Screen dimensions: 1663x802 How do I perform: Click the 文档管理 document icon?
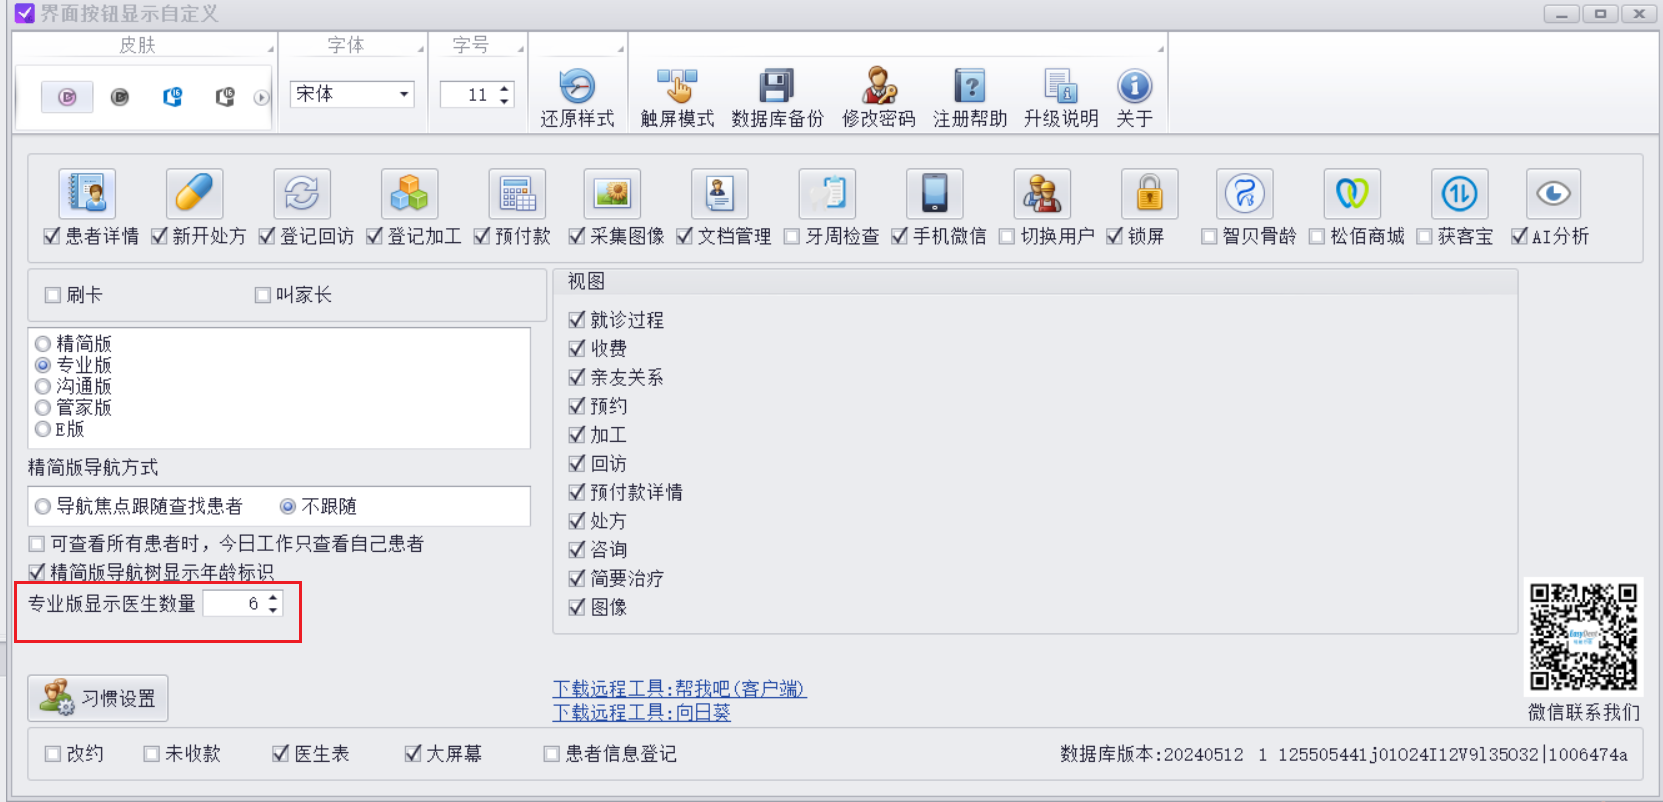(x=720, y=194)
